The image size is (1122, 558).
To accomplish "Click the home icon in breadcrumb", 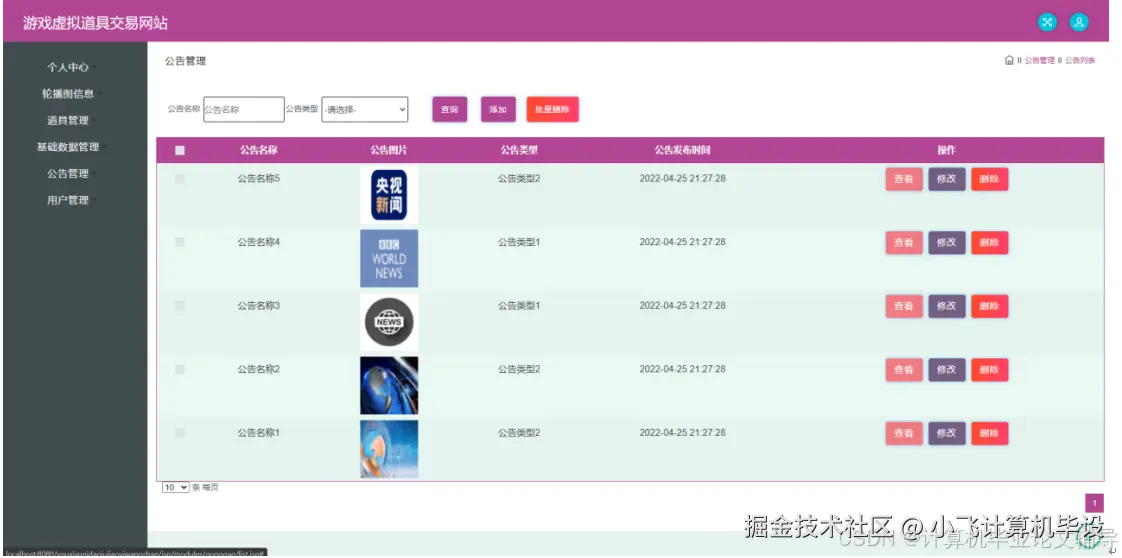I will click(x=1009, y=61).
